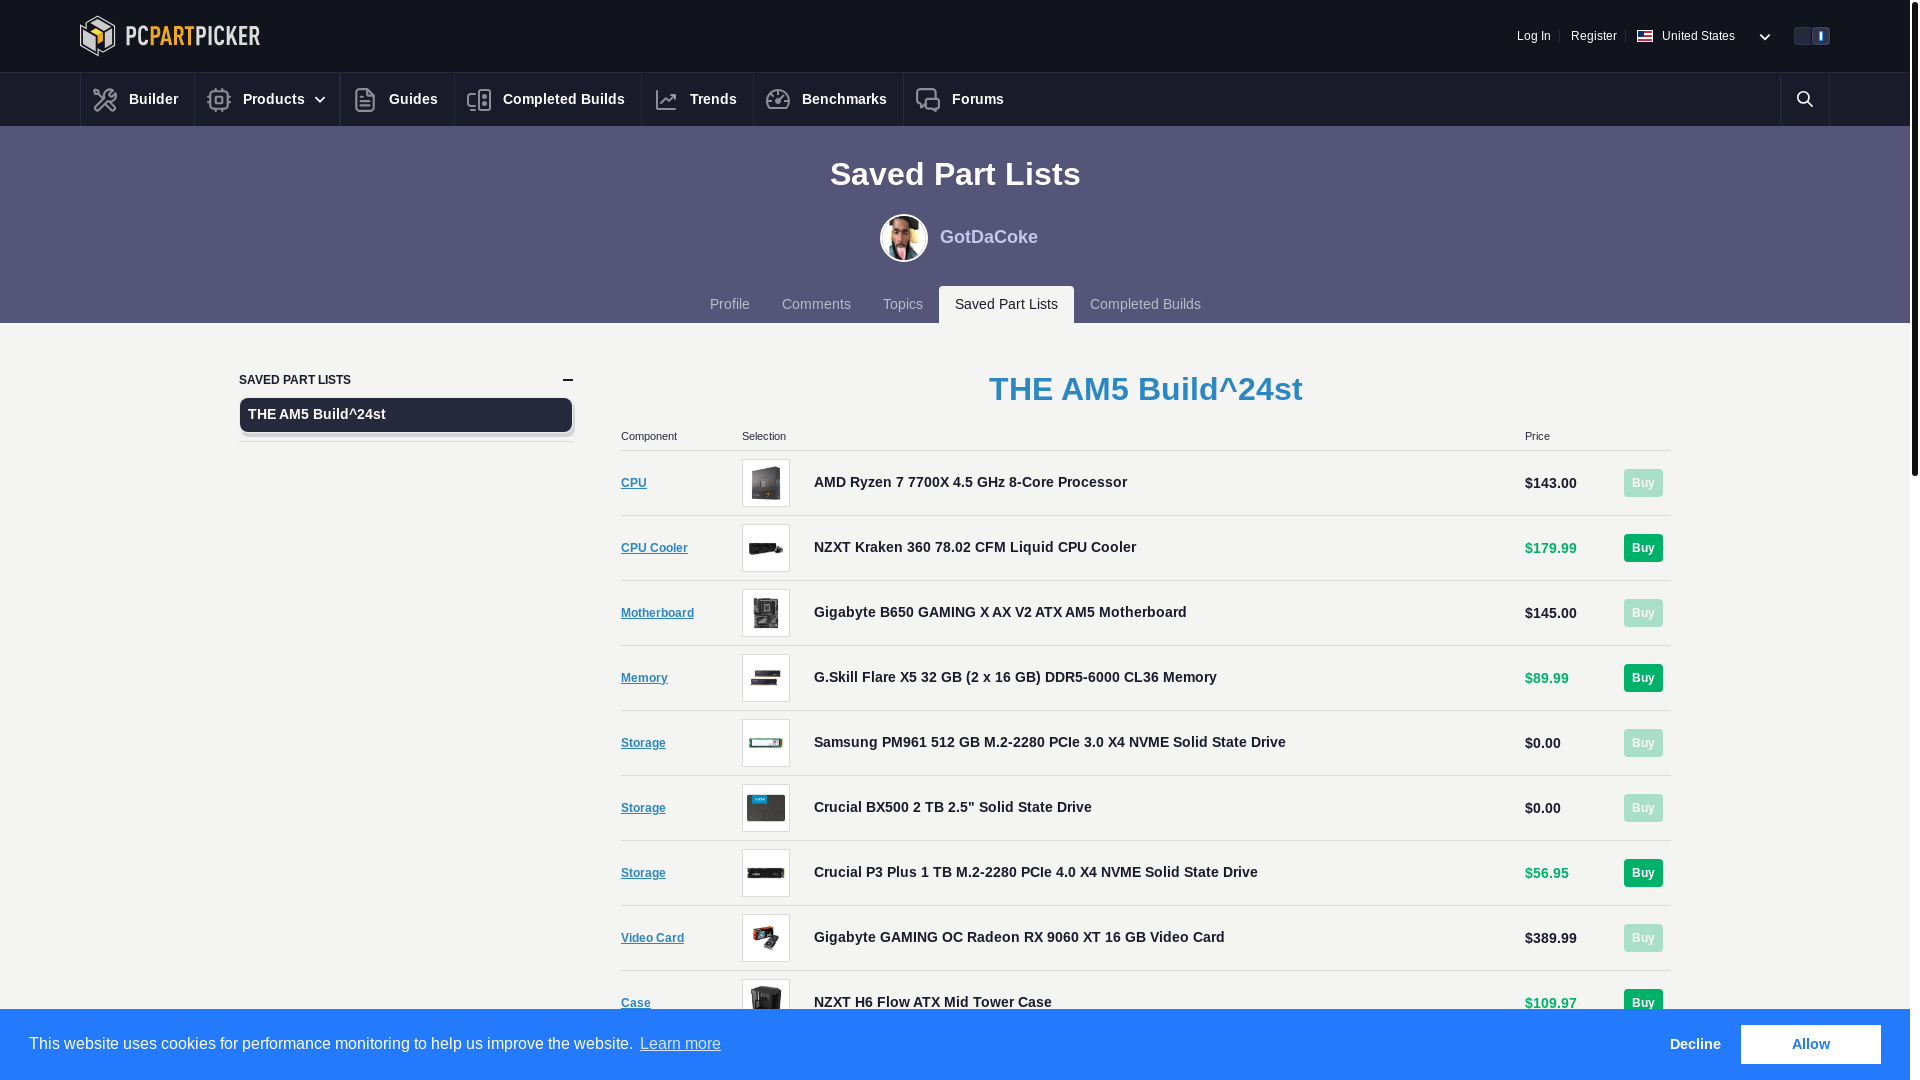Open the AMD Ryzen 7 7700X thumbnail
The image size is (1920, 1080).
coord(766,483)
